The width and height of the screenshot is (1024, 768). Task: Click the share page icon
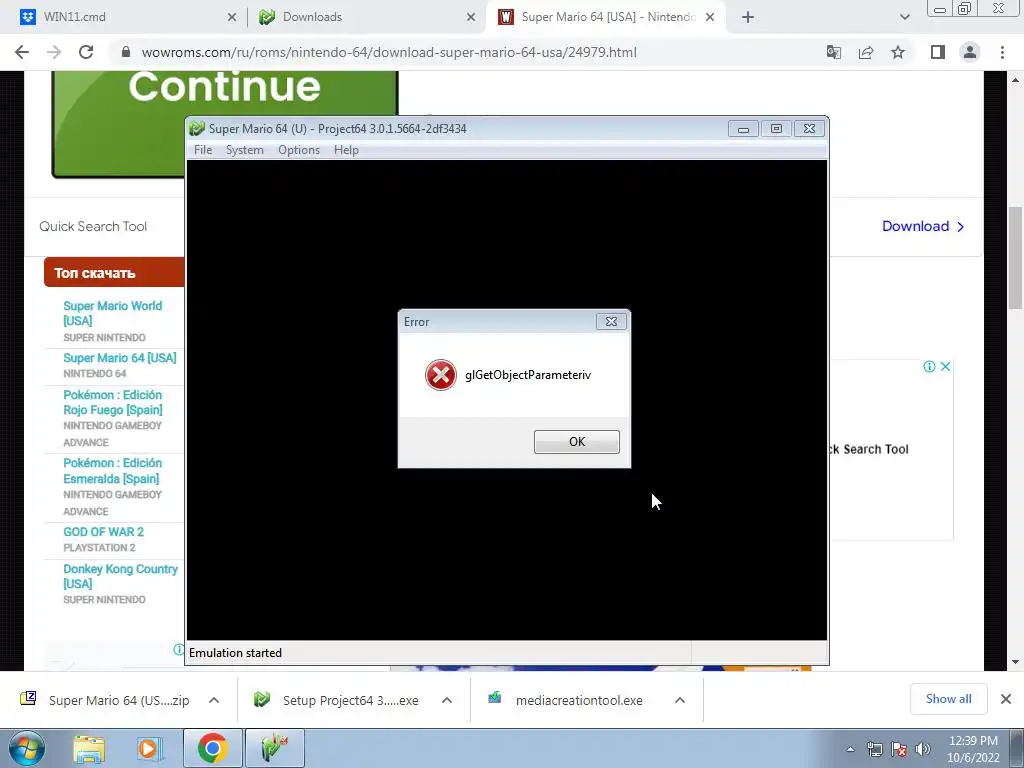866,52
